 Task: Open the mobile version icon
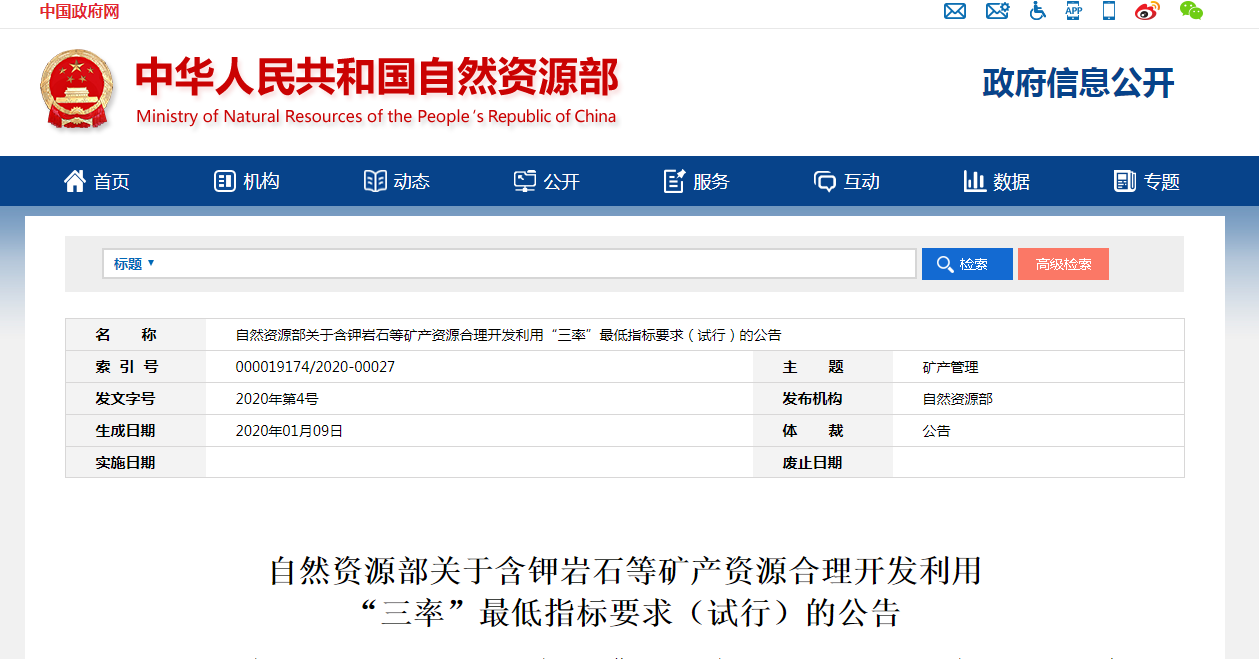point(1107,11)
